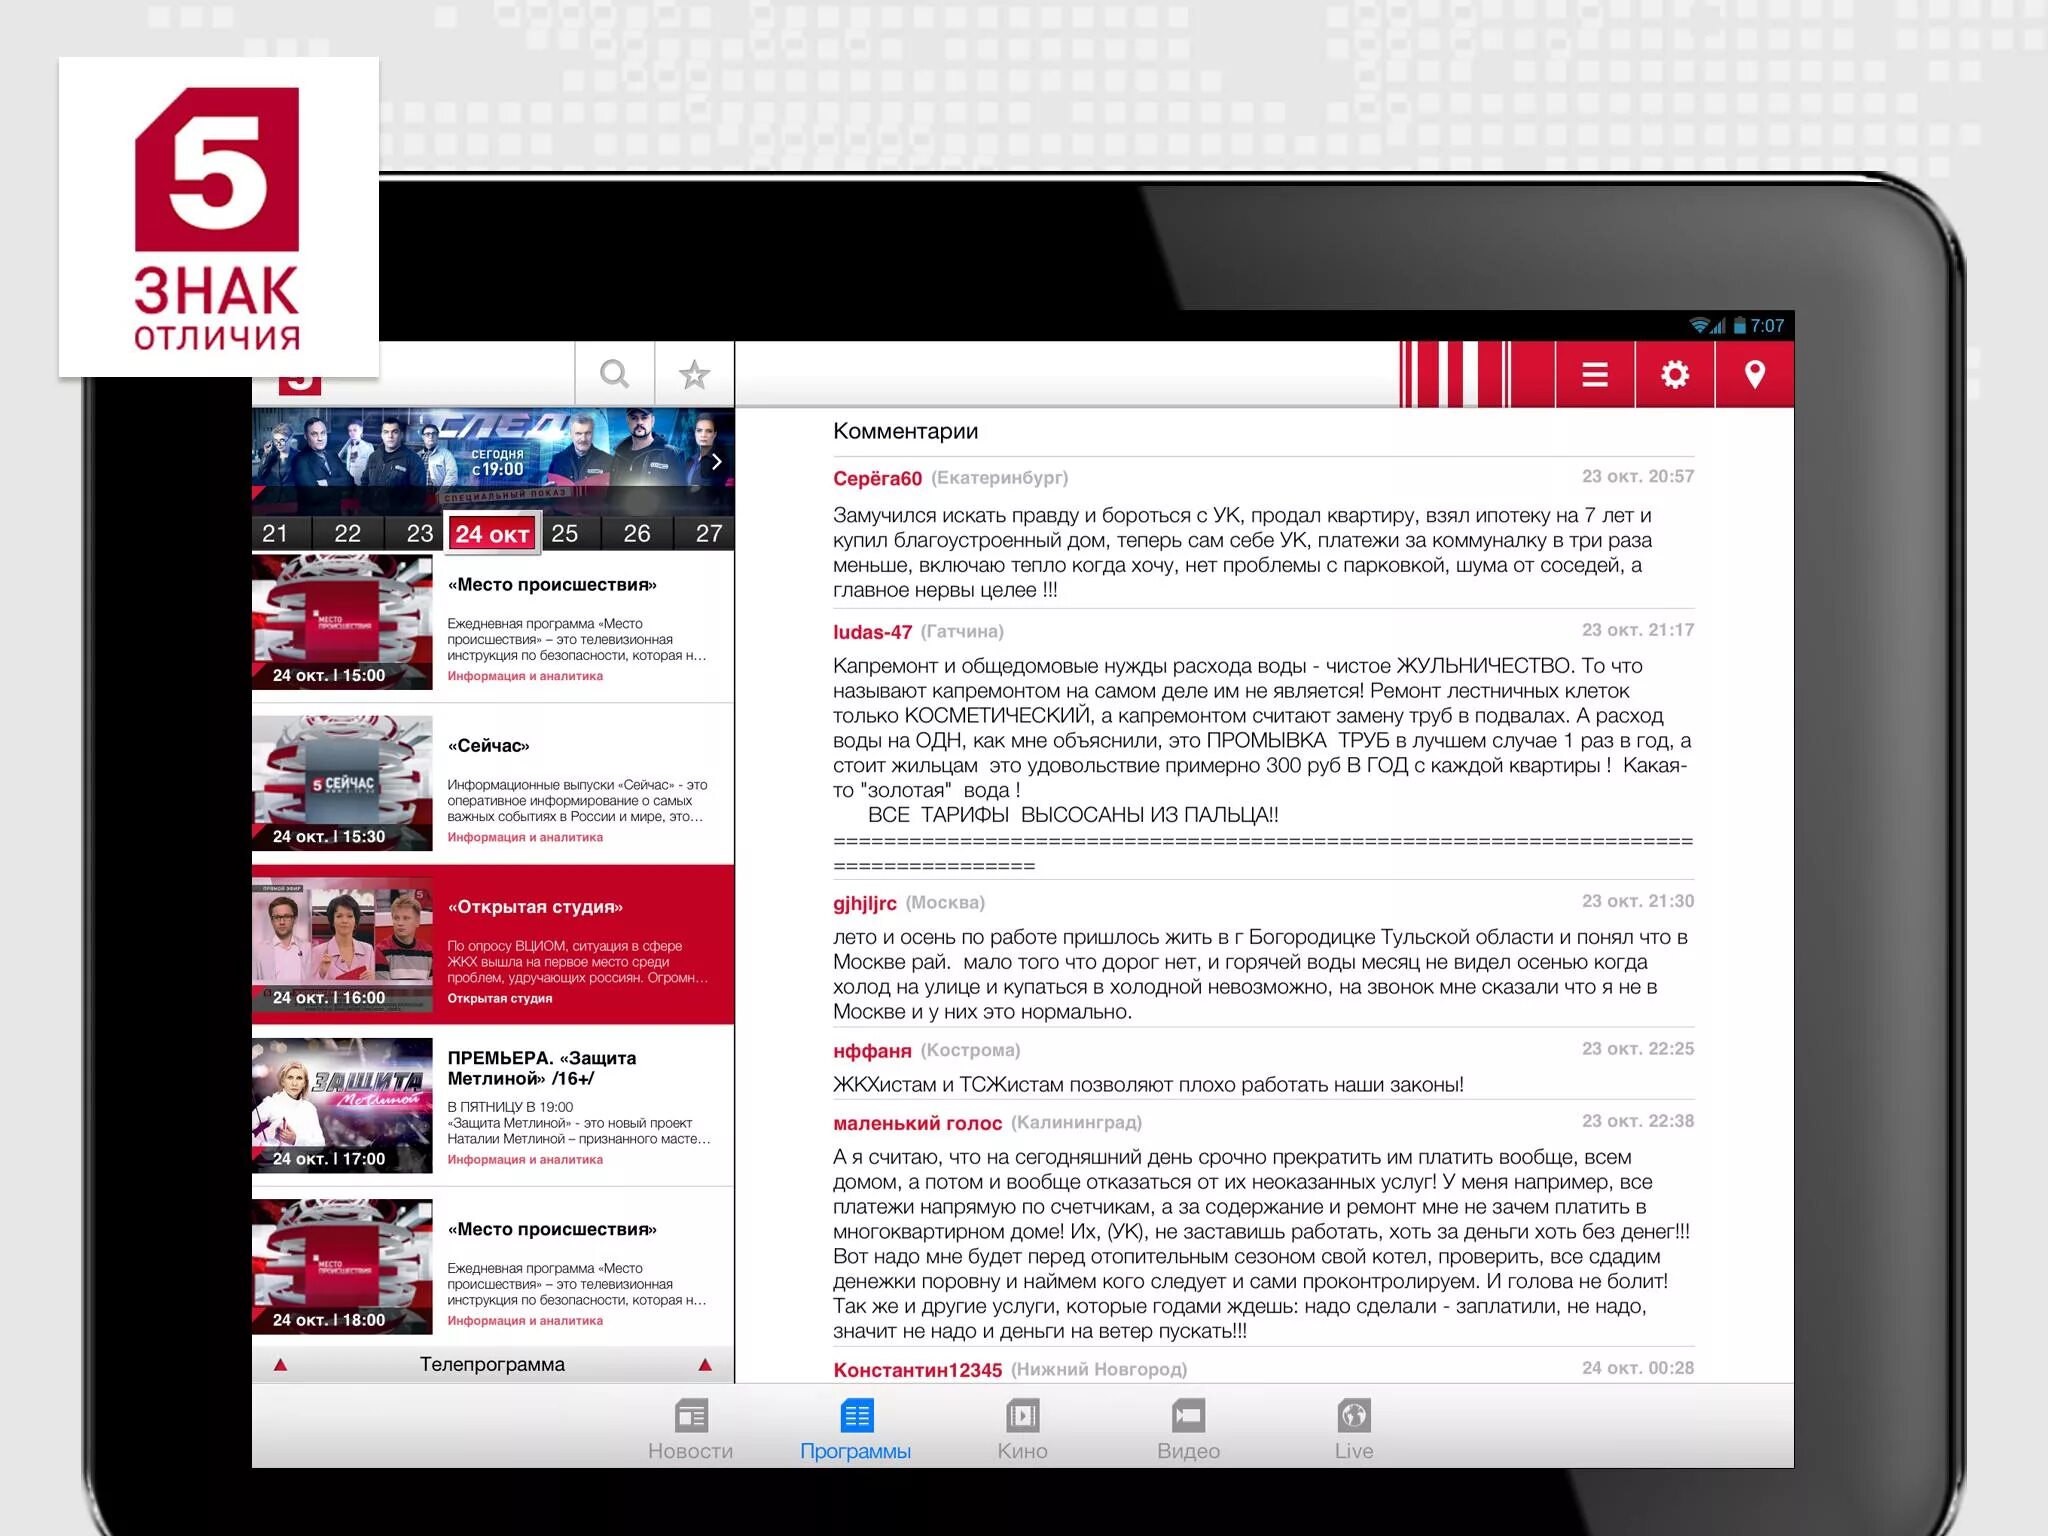Open ПРЕМЬЕРА «Защита Метлиной» /16+/ title

pos(542,1068)
